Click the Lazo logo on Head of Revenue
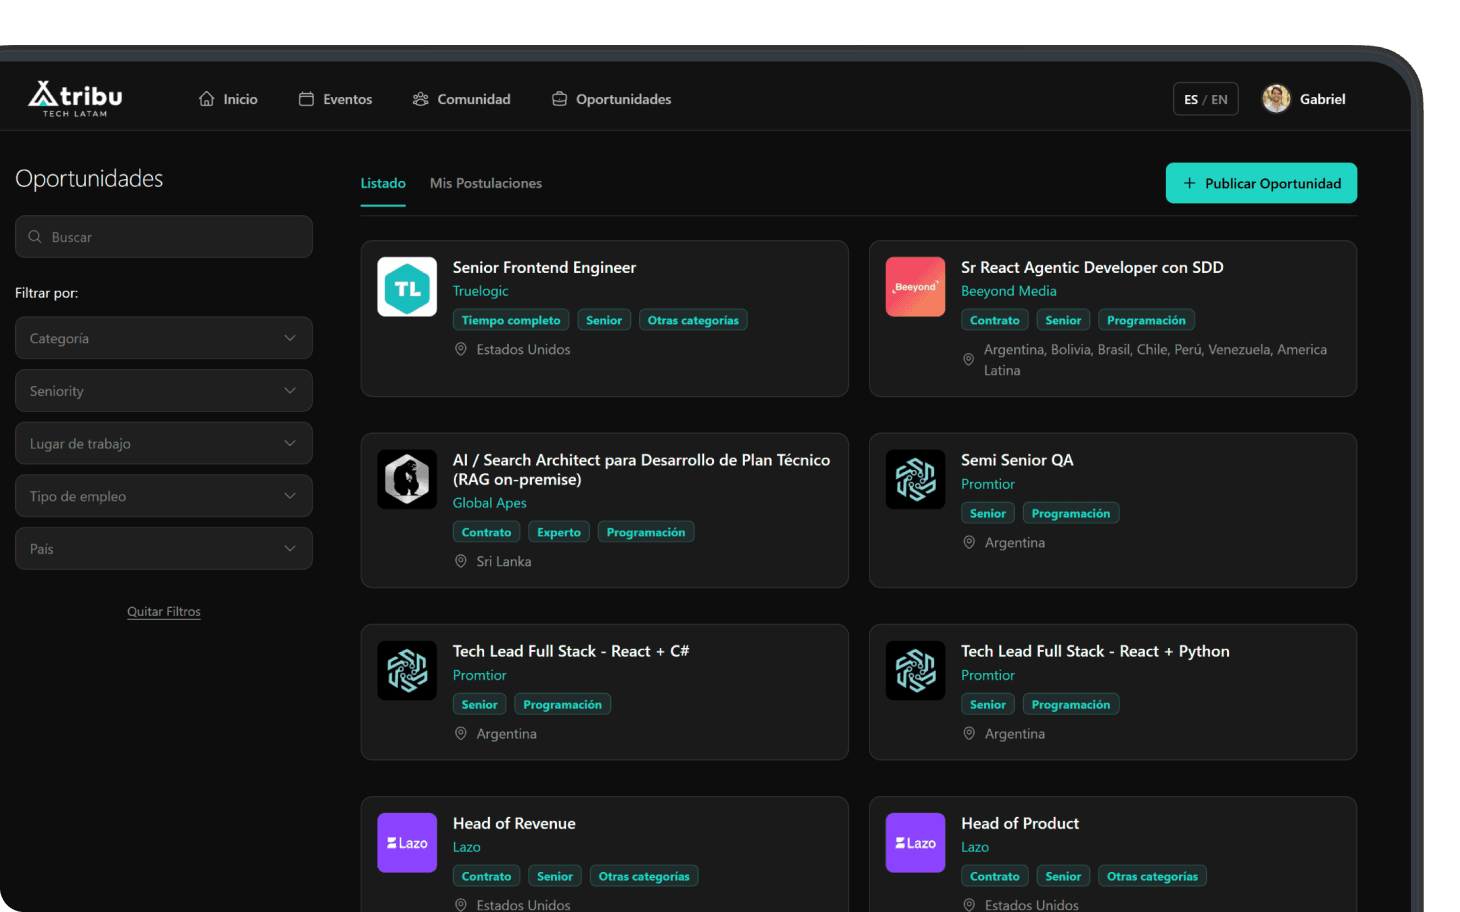The height and width of the screenshot is (912, 1460). click(407, 843)
